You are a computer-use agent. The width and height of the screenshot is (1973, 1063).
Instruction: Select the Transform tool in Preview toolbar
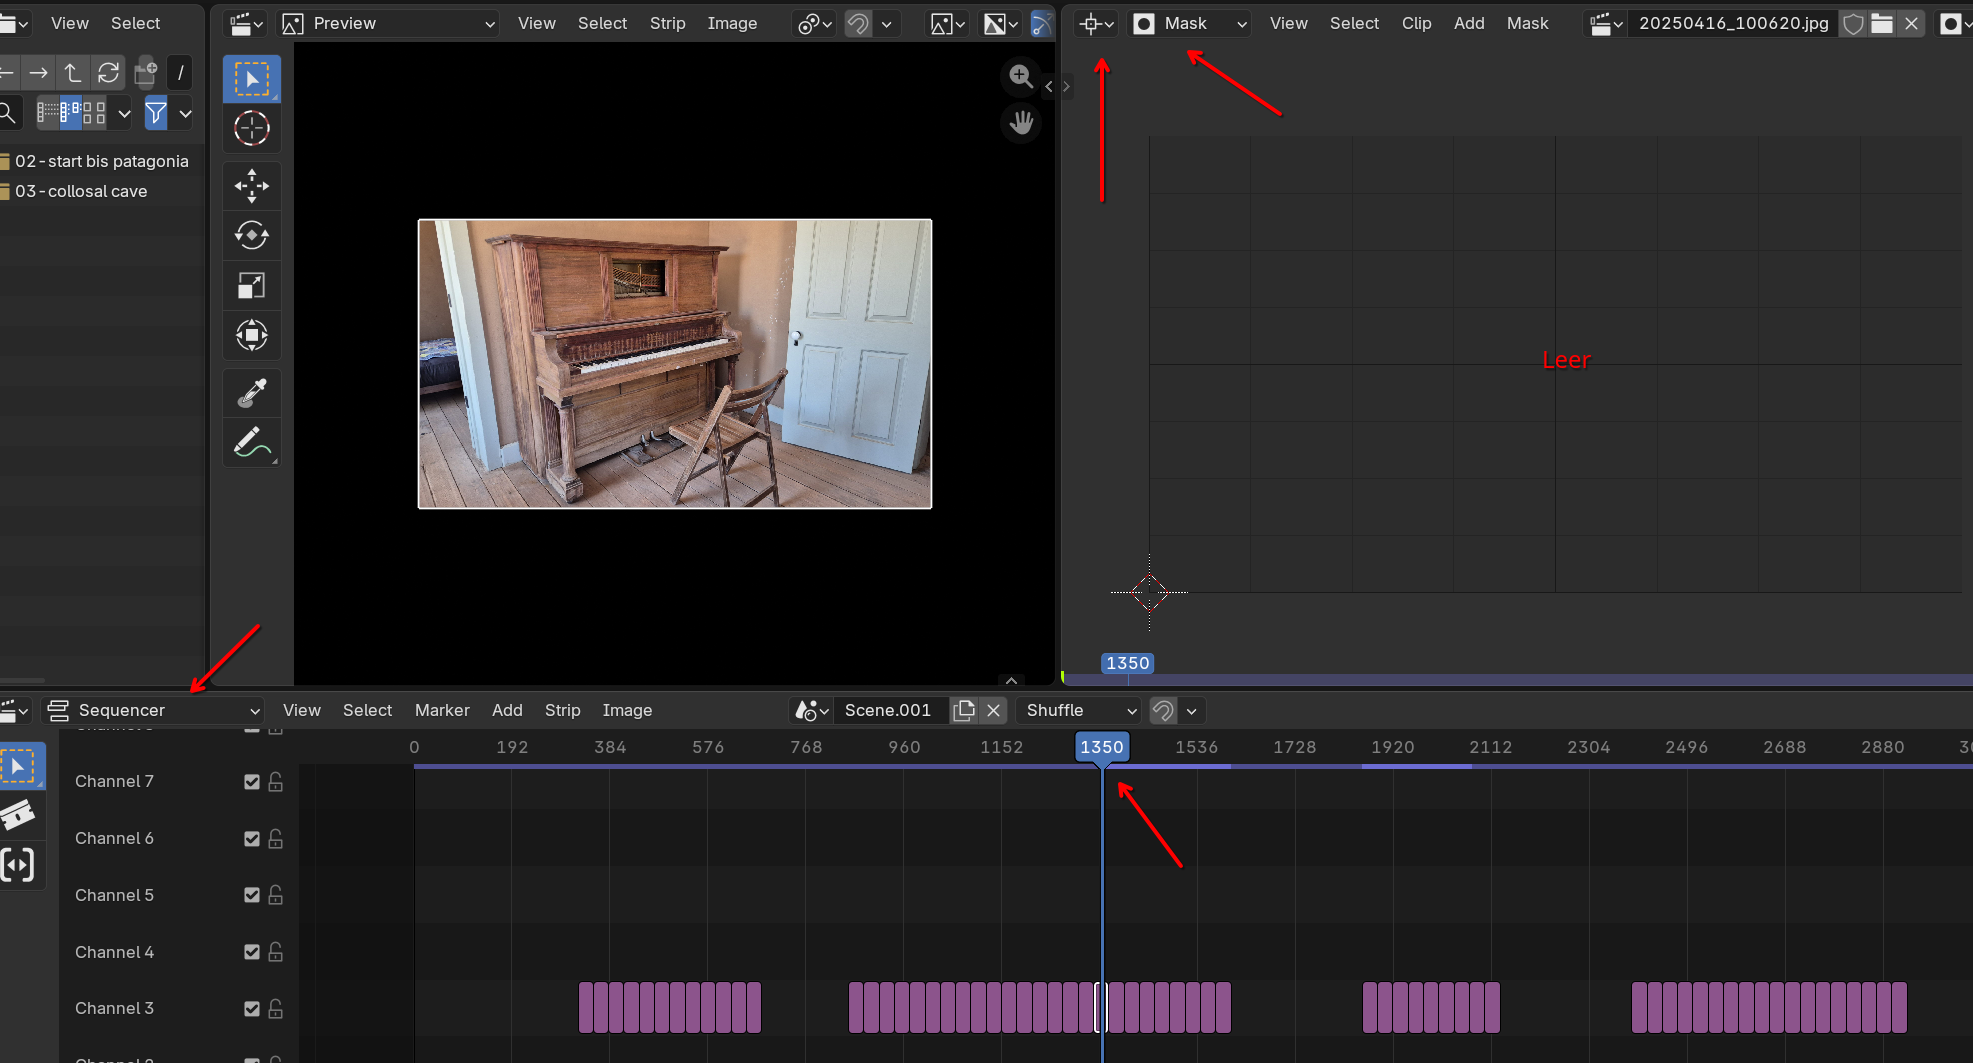[x=251, y=335]
